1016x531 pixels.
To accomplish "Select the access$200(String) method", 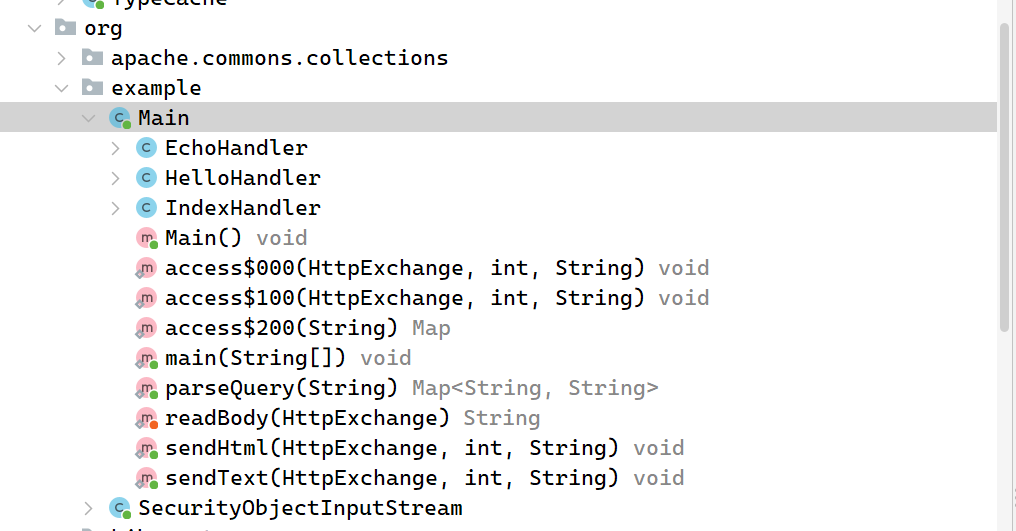I will pyautogui.click(x=275, y=328).
